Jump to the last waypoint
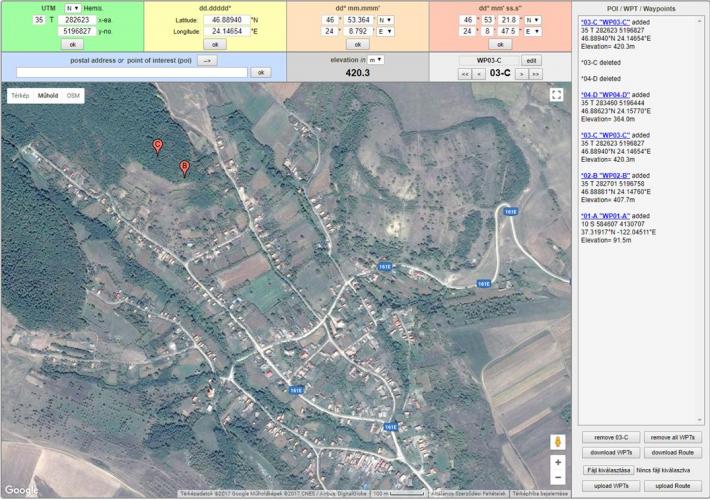The width and height of the screenshot is (710, 500). click(536, 74)
